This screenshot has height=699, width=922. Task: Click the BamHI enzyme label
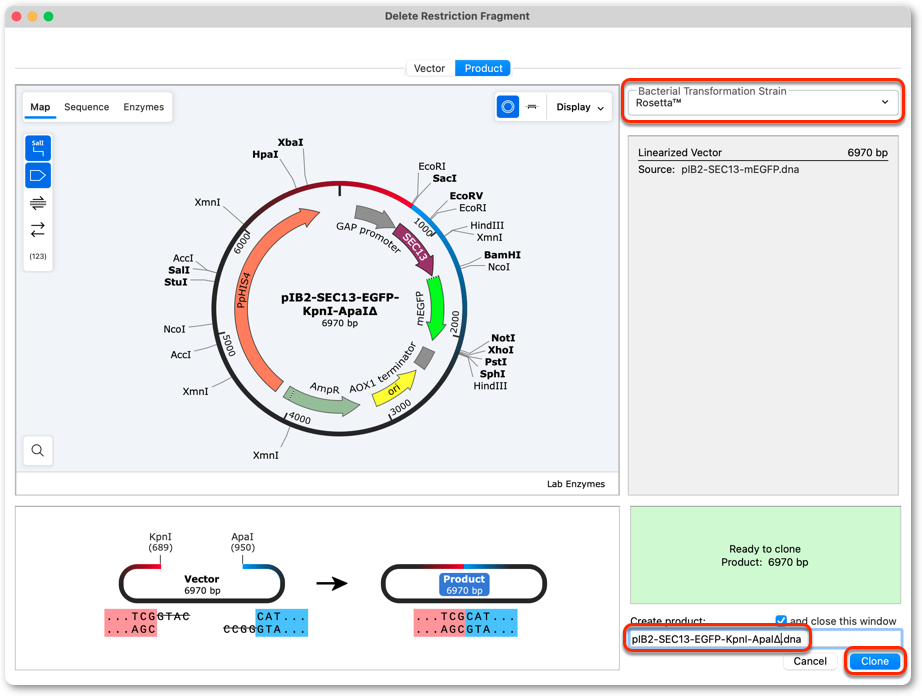pos(502,255)
